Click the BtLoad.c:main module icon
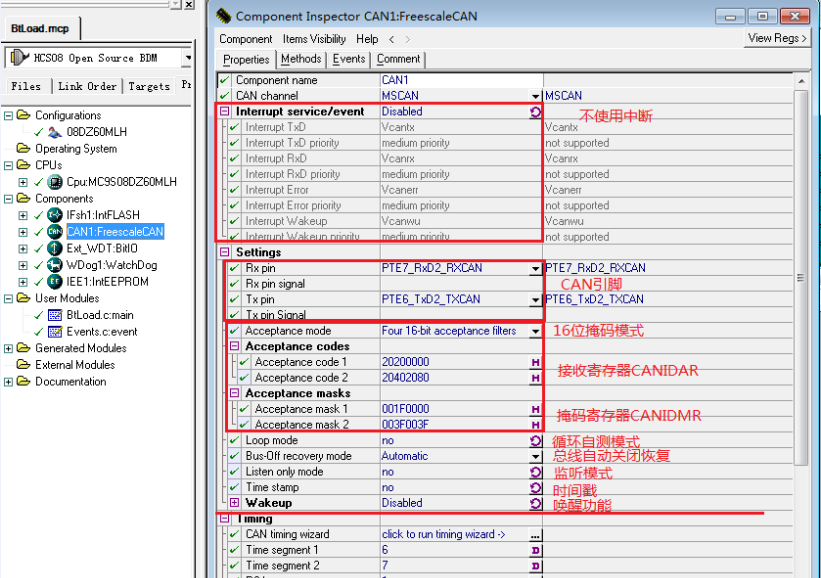Screen dimensions: 821x578 pyautogui.click(x=55, y=315)
